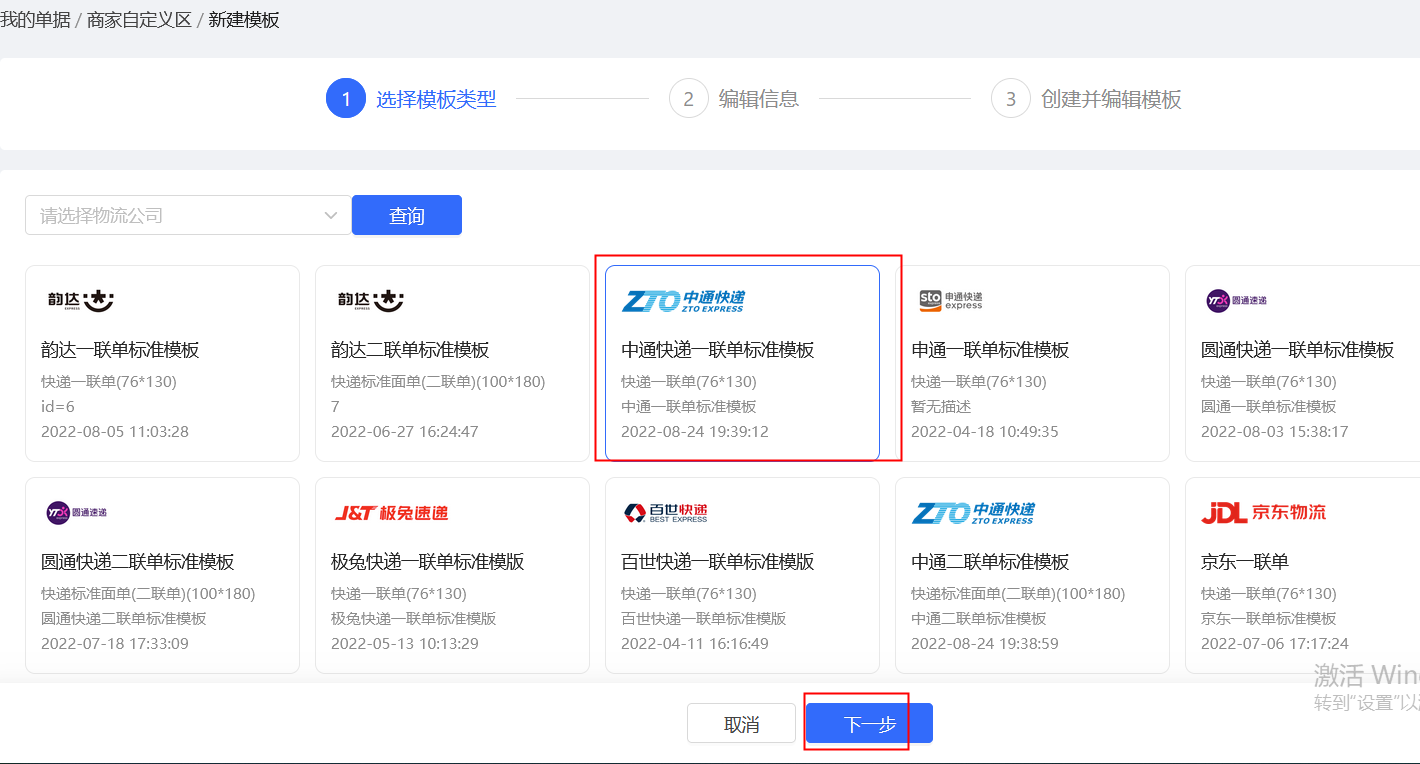Image resolution: width=1420 pixels, height=764 pixels.
Task: Click the STO logo on 申通一联单标准模板 card
Action: pyautogui.click(x=951, y=300)
